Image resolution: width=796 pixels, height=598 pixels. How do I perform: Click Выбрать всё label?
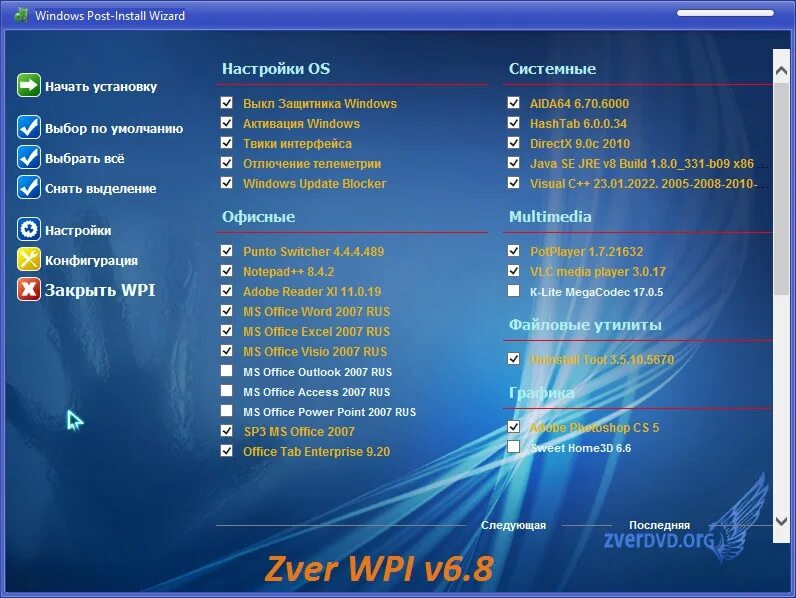[84, 158]
